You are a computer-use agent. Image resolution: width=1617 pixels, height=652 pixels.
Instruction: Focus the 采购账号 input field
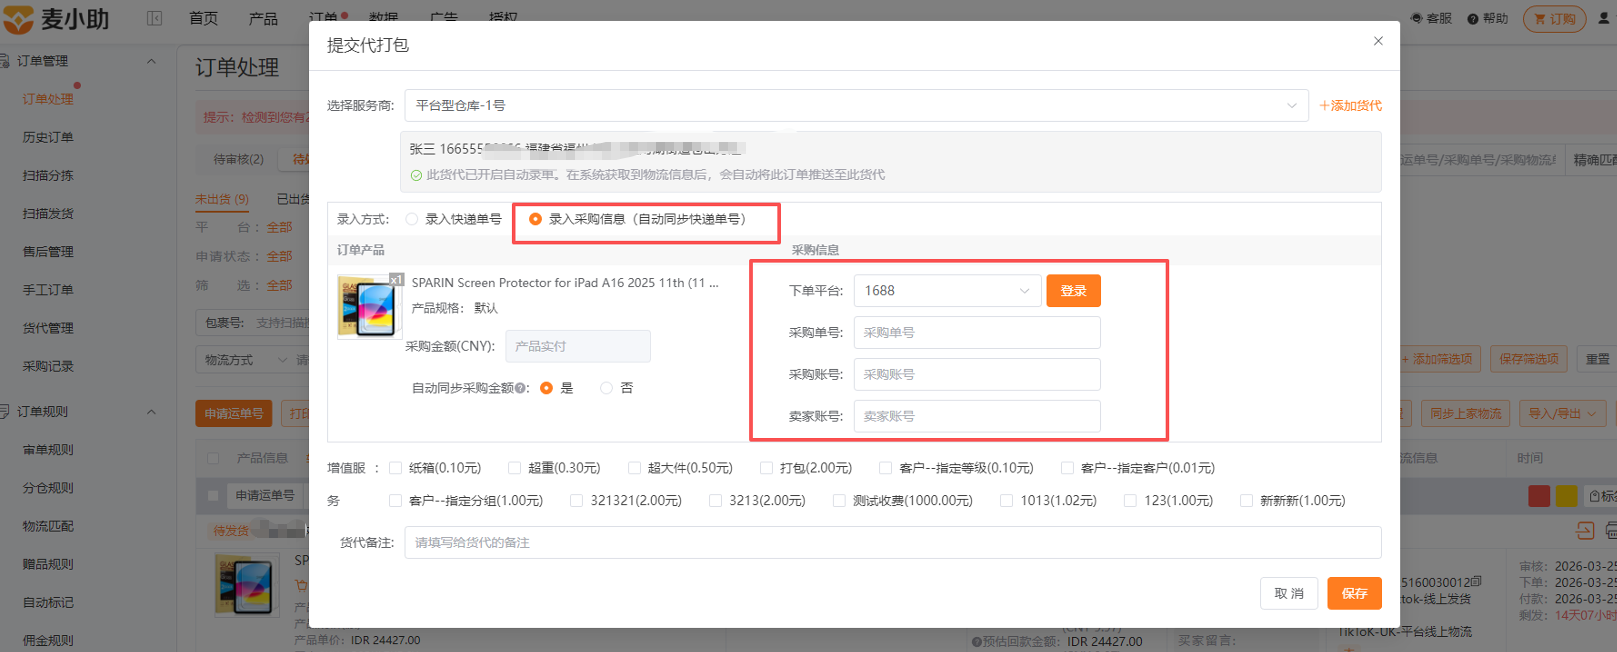click(977, 375)
